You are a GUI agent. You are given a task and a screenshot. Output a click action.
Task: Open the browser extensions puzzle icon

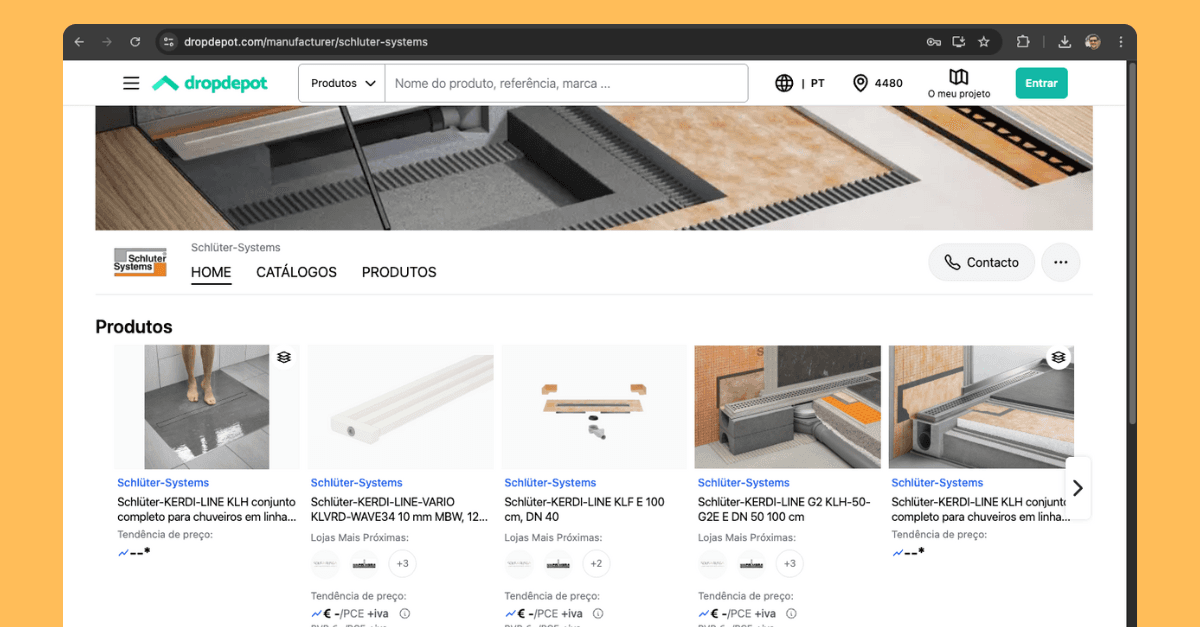[x=1023, y=42]
